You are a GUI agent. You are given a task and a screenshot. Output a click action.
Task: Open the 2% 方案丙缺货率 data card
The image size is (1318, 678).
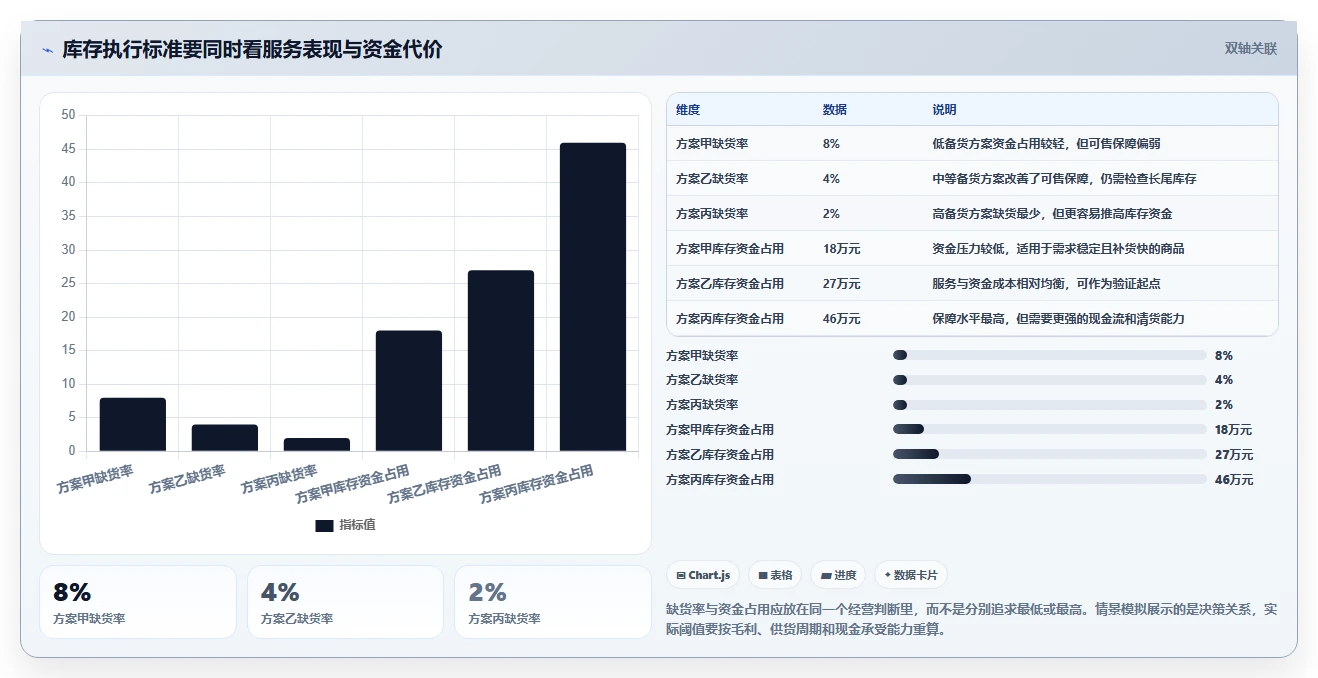pyautogui.click(x=553, y=602)
